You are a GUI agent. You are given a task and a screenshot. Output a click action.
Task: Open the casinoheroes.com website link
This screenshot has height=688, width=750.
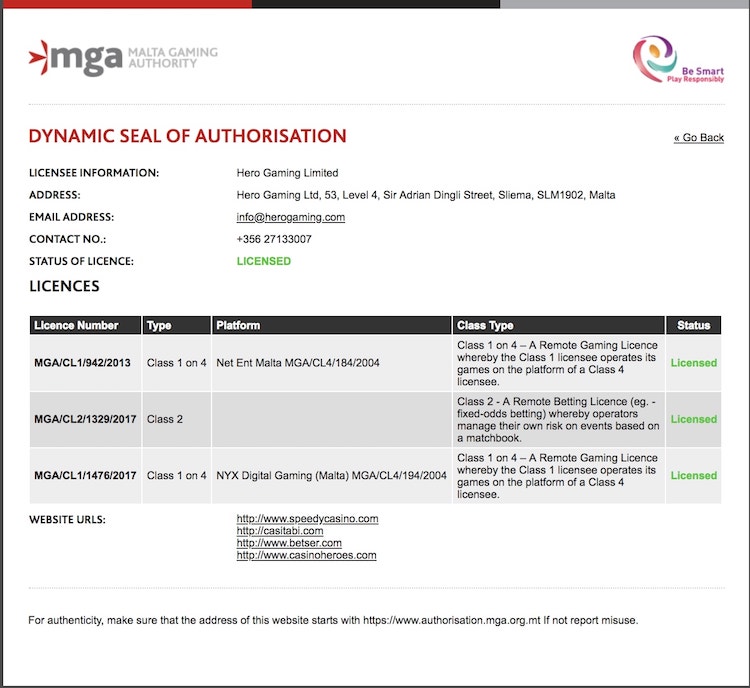306,555
